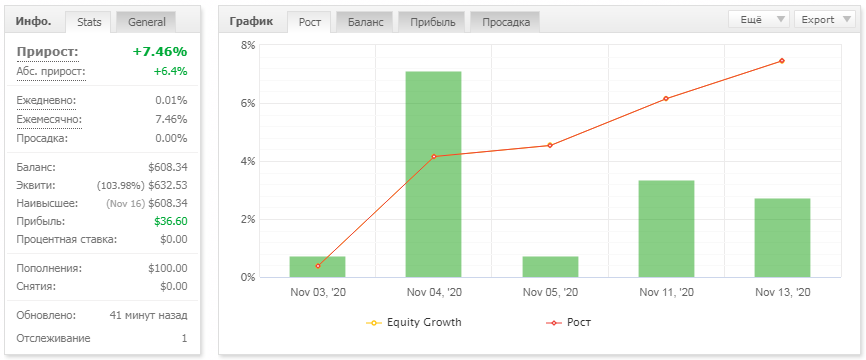866x360 pixels.
Task: Toggle Equity Growth legend series
Action: (414, 322)
